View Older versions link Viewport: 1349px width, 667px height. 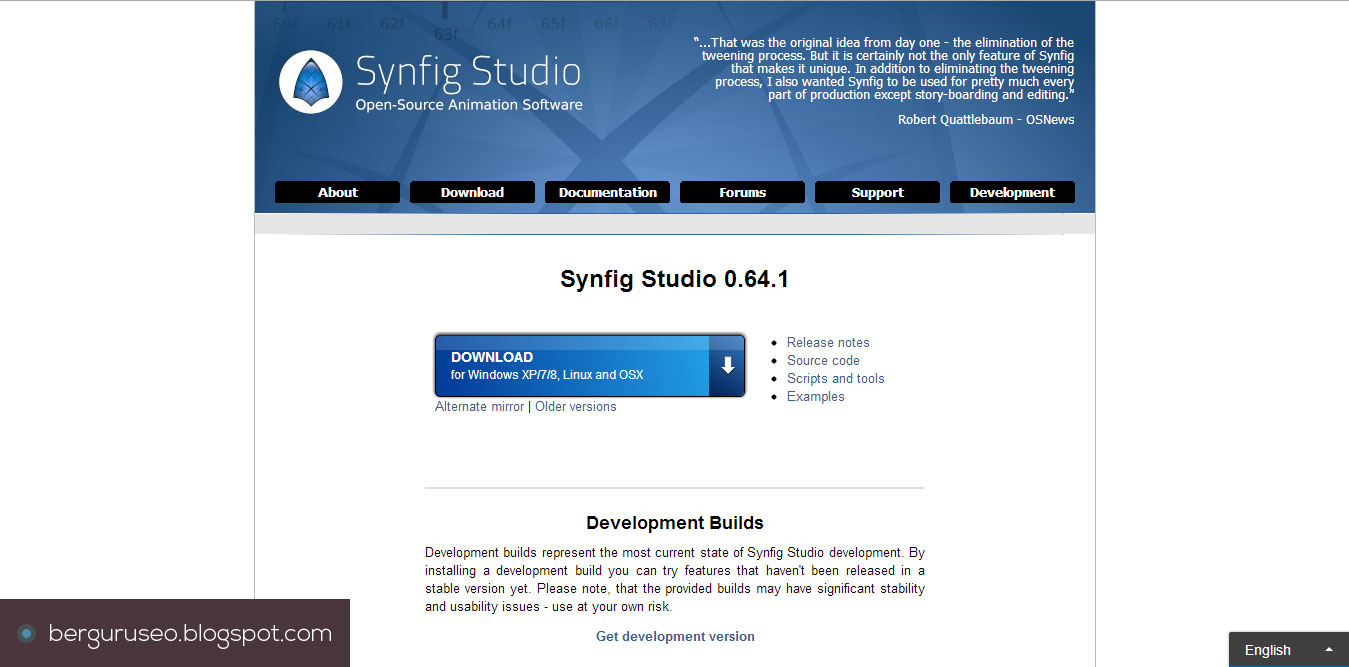click(576, 407)
